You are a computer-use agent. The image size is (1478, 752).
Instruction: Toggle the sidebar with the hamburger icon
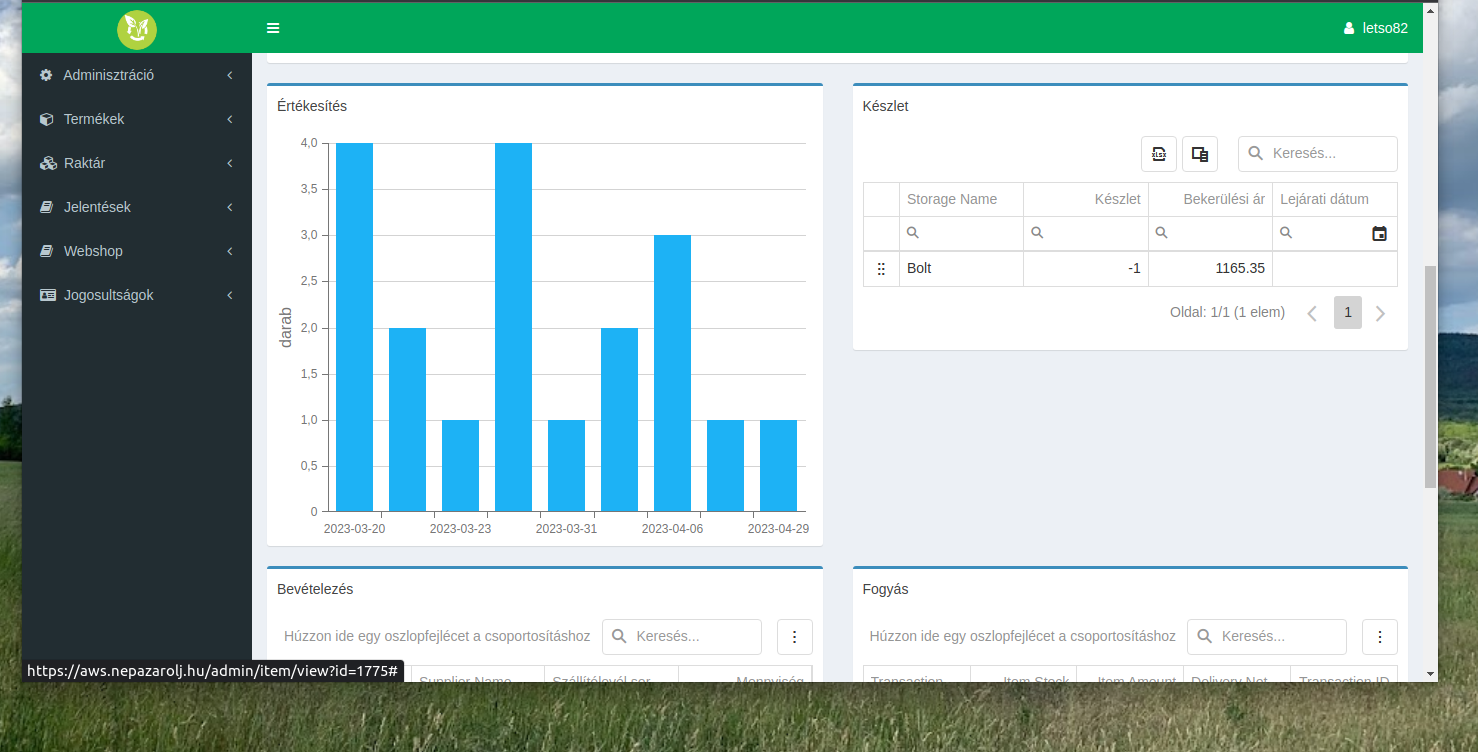[x=273, y=28]
